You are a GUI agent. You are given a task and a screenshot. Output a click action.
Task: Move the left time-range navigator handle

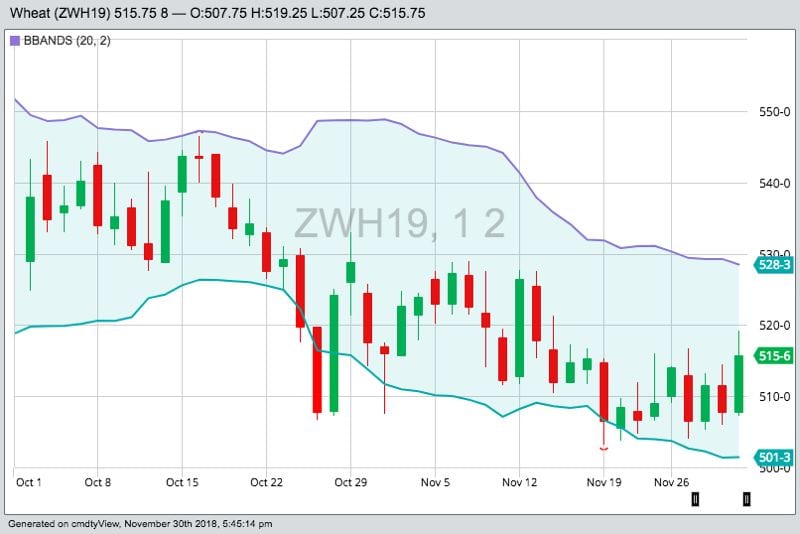(695, 499)
